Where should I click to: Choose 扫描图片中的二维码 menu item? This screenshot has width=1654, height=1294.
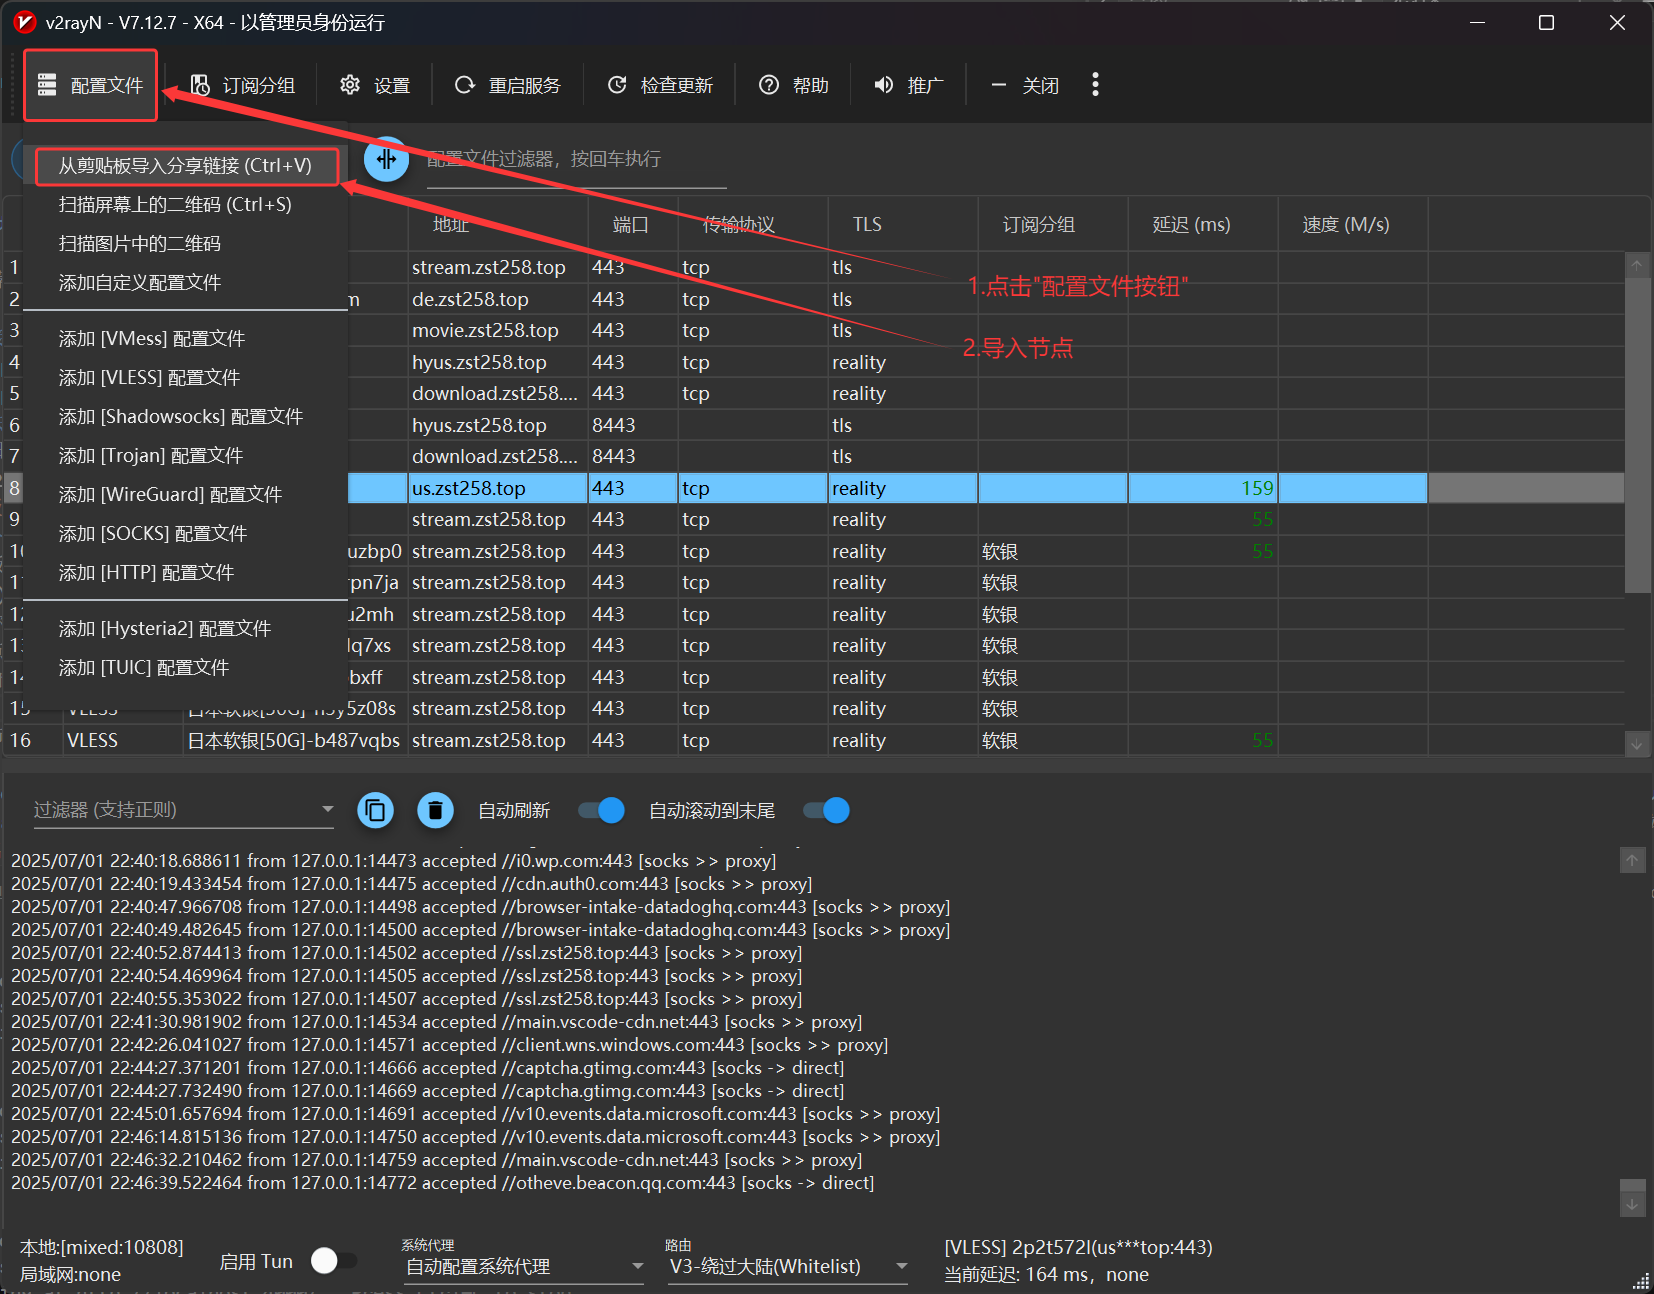pyautogui.click(x=186, y=244)
